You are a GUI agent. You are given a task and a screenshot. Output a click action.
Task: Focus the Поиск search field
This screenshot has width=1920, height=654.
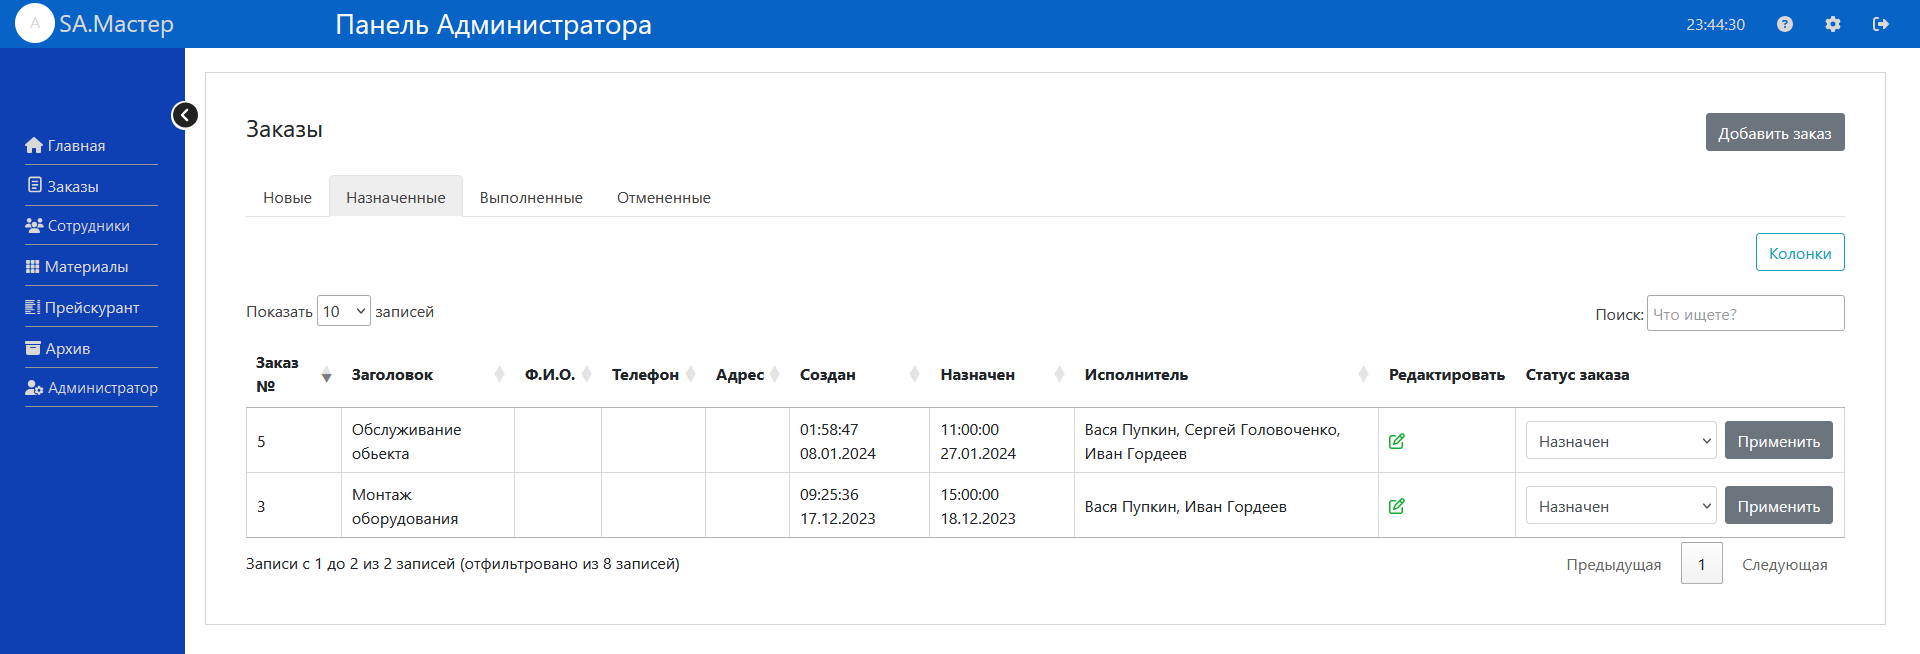[1745, 314]
